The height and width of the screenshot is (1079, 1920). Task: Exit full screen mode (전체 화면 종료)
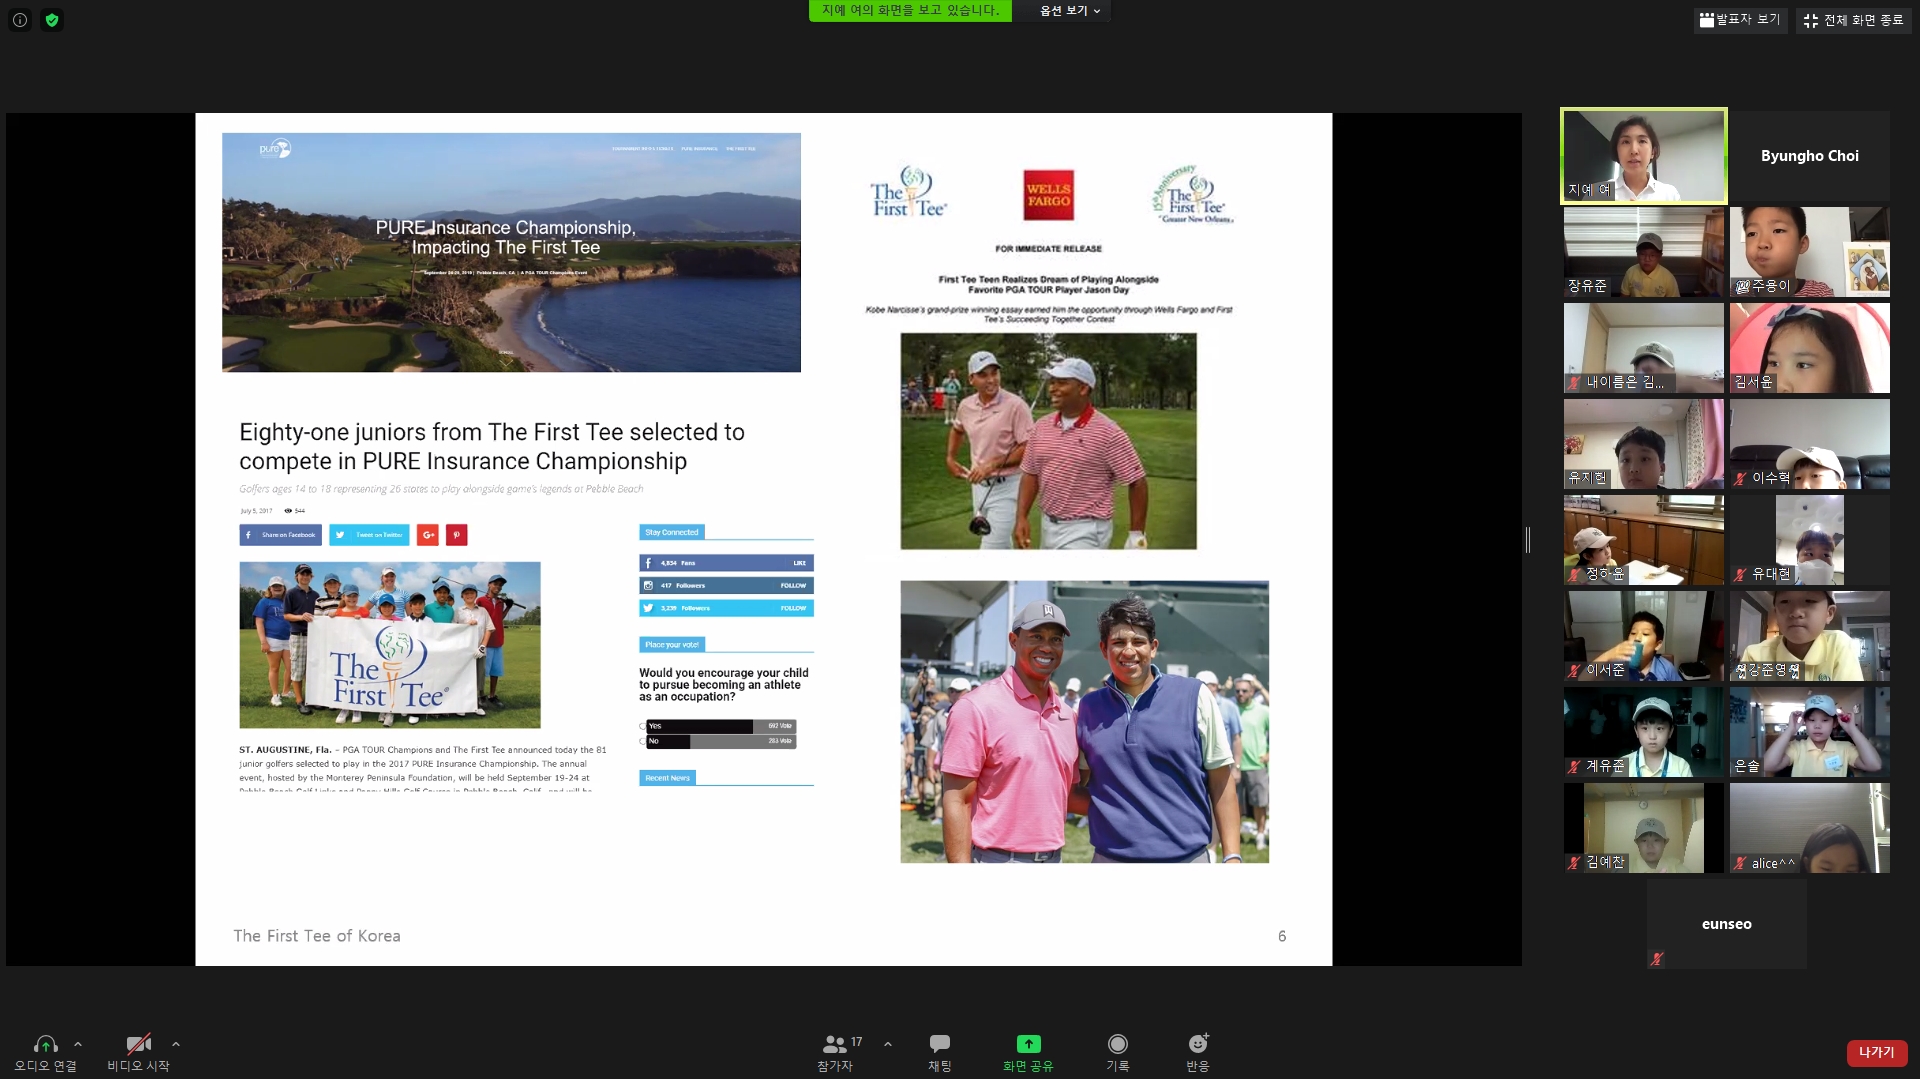(1853, 20)
